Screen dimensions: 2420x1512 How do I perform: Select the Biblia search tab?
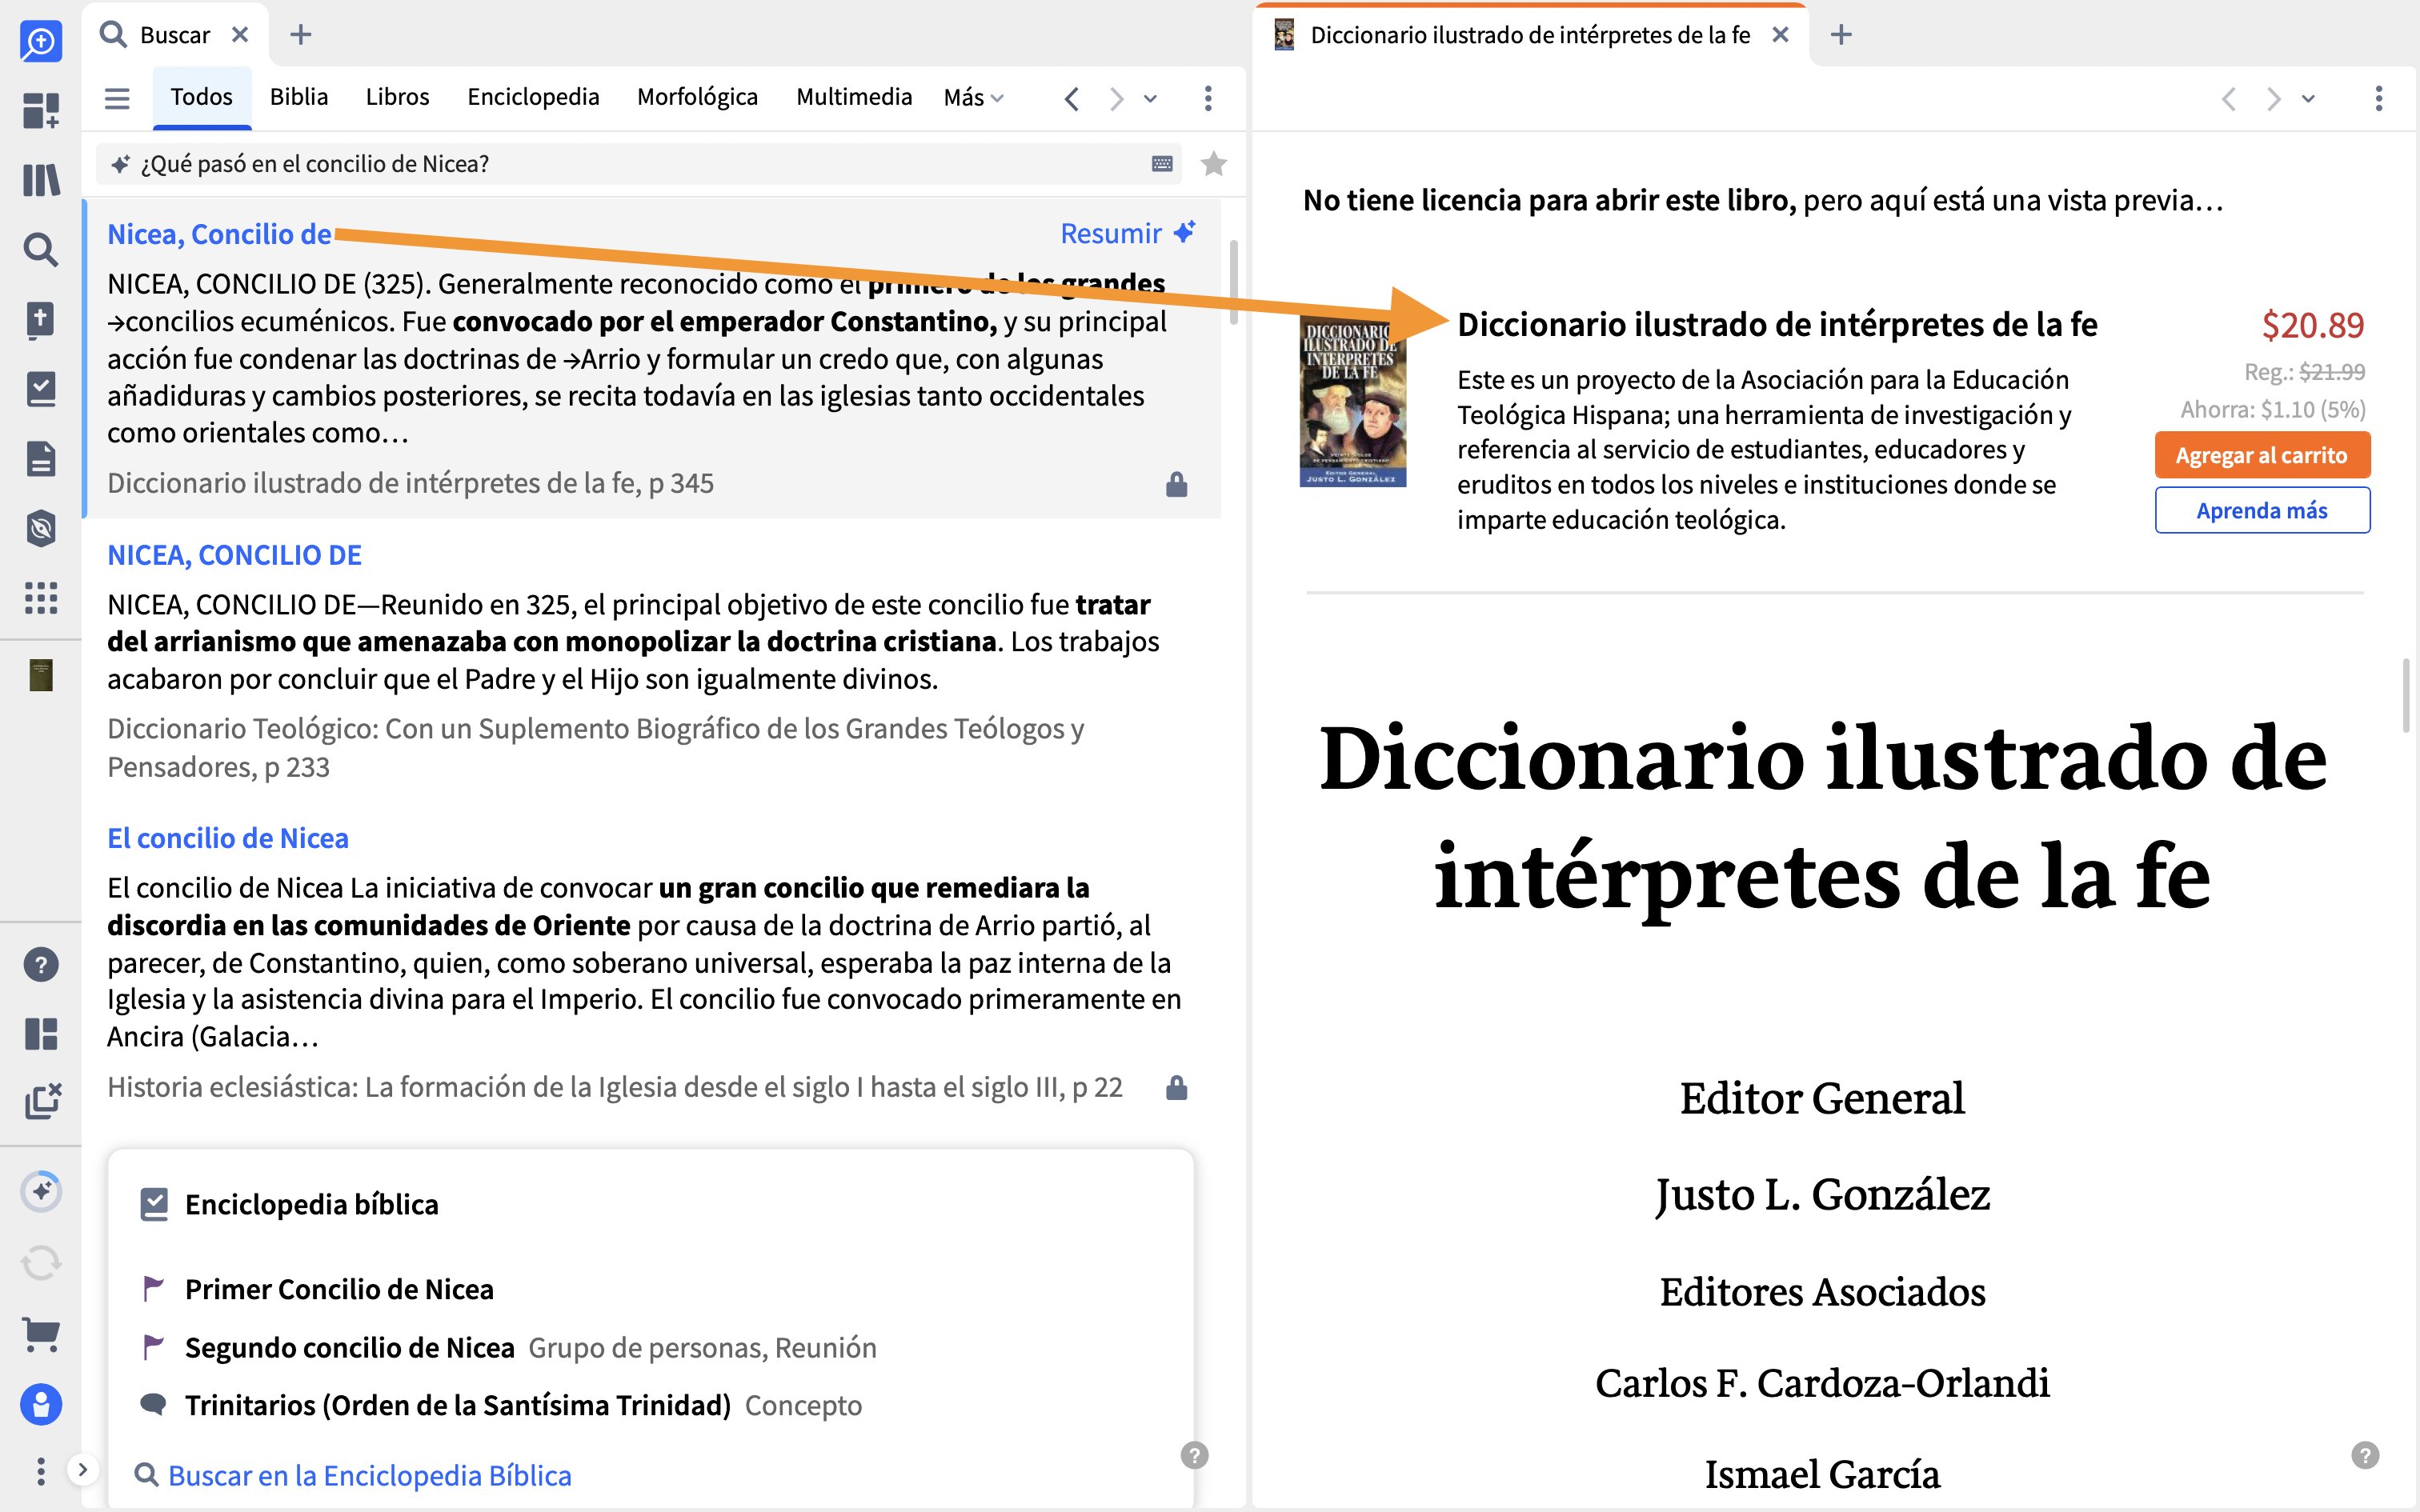point(299,97)
